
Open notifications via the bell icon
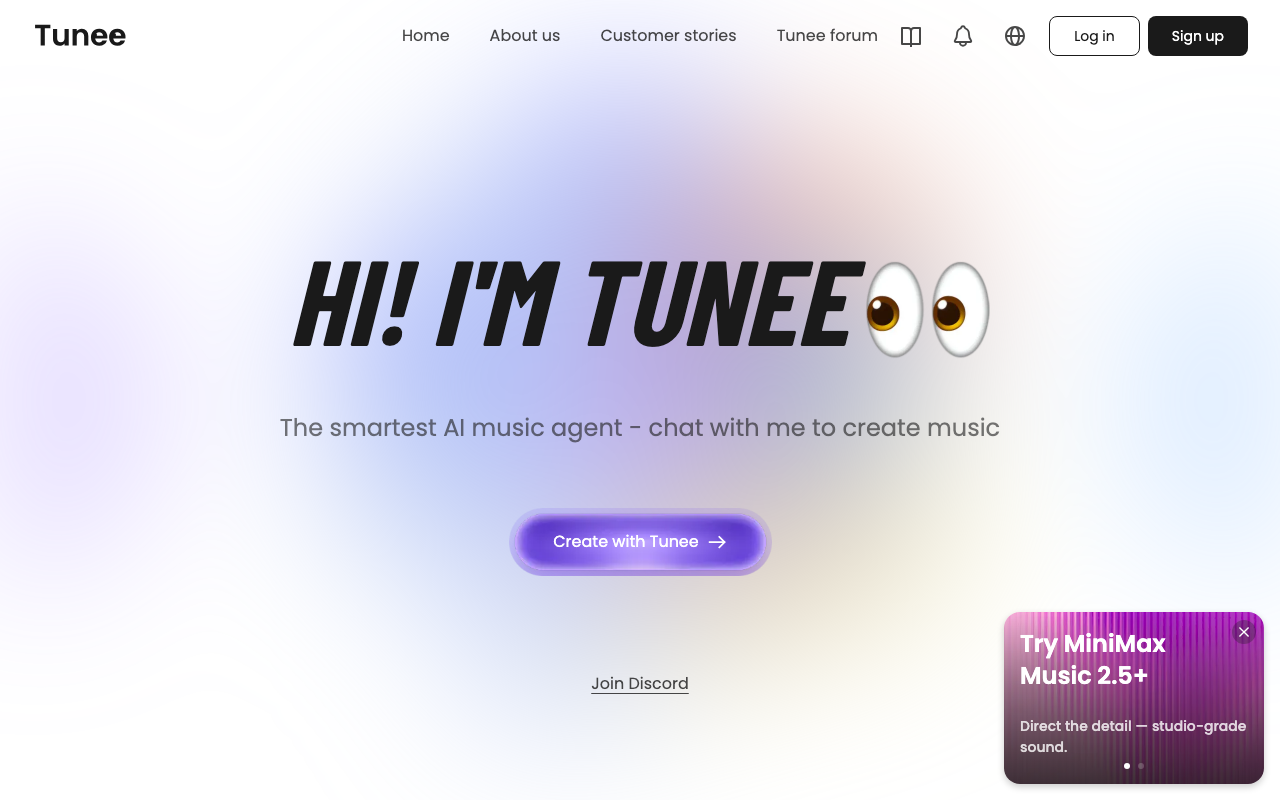963,36
